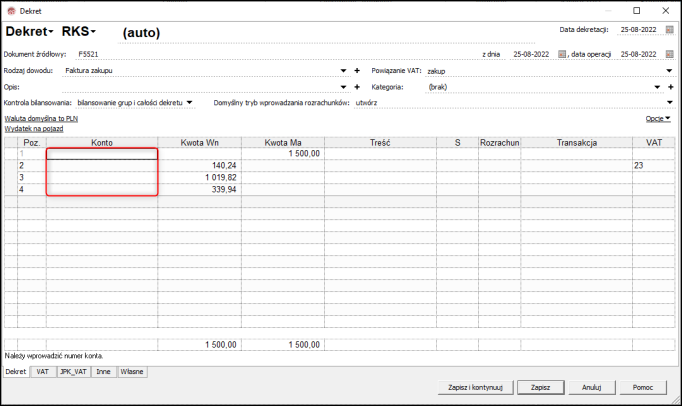Viewport: 682px width, 406px height.
Task: Add new Opis with plus icon
Action: tap(357, 87)
